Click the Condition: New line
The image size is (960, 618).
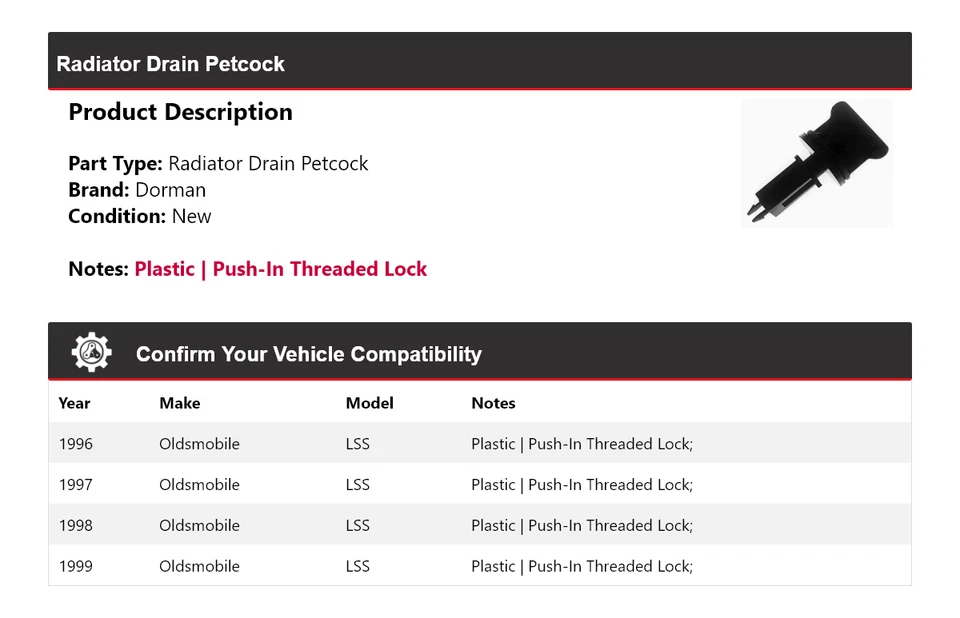(x=140, y=216)
